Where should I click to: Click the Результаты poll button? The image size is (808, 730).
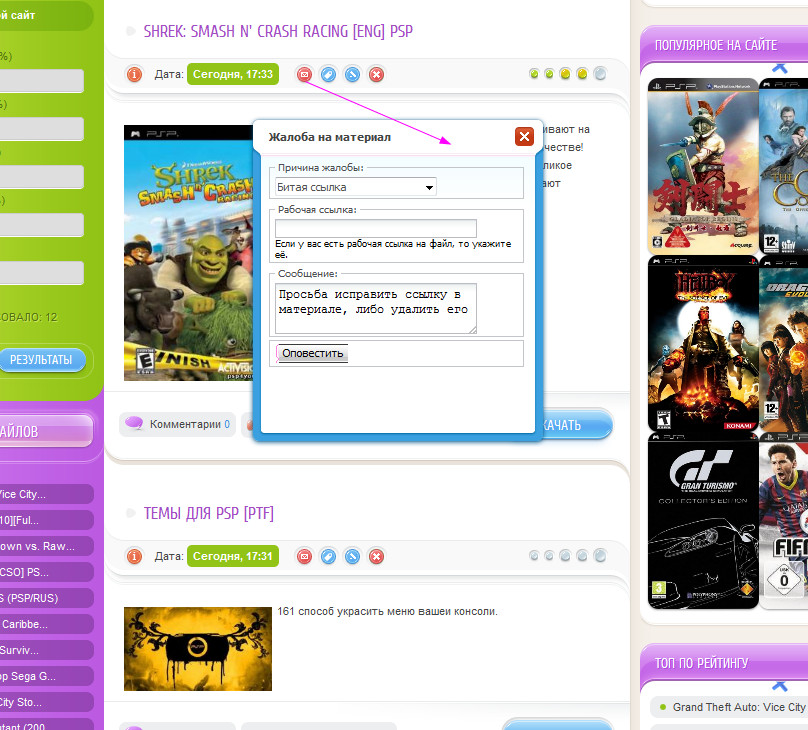[41, 360]
